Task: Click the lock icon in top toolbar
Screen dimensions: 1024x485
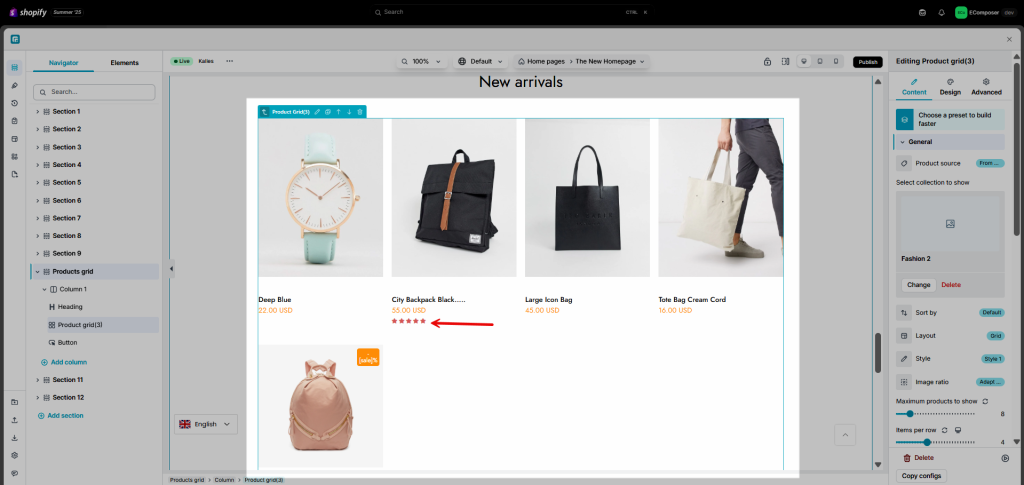Action: click(x=767, y=61)
